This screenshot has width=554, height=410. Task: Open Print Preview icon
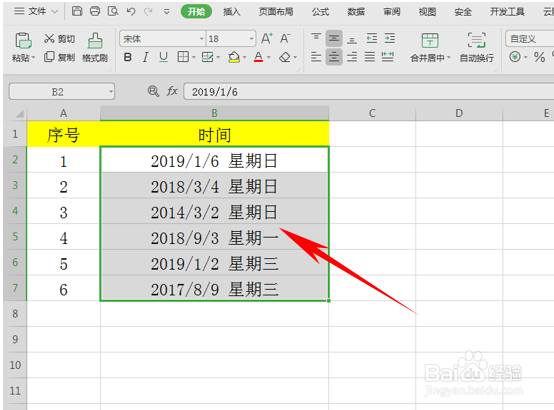tap(113, 11)
